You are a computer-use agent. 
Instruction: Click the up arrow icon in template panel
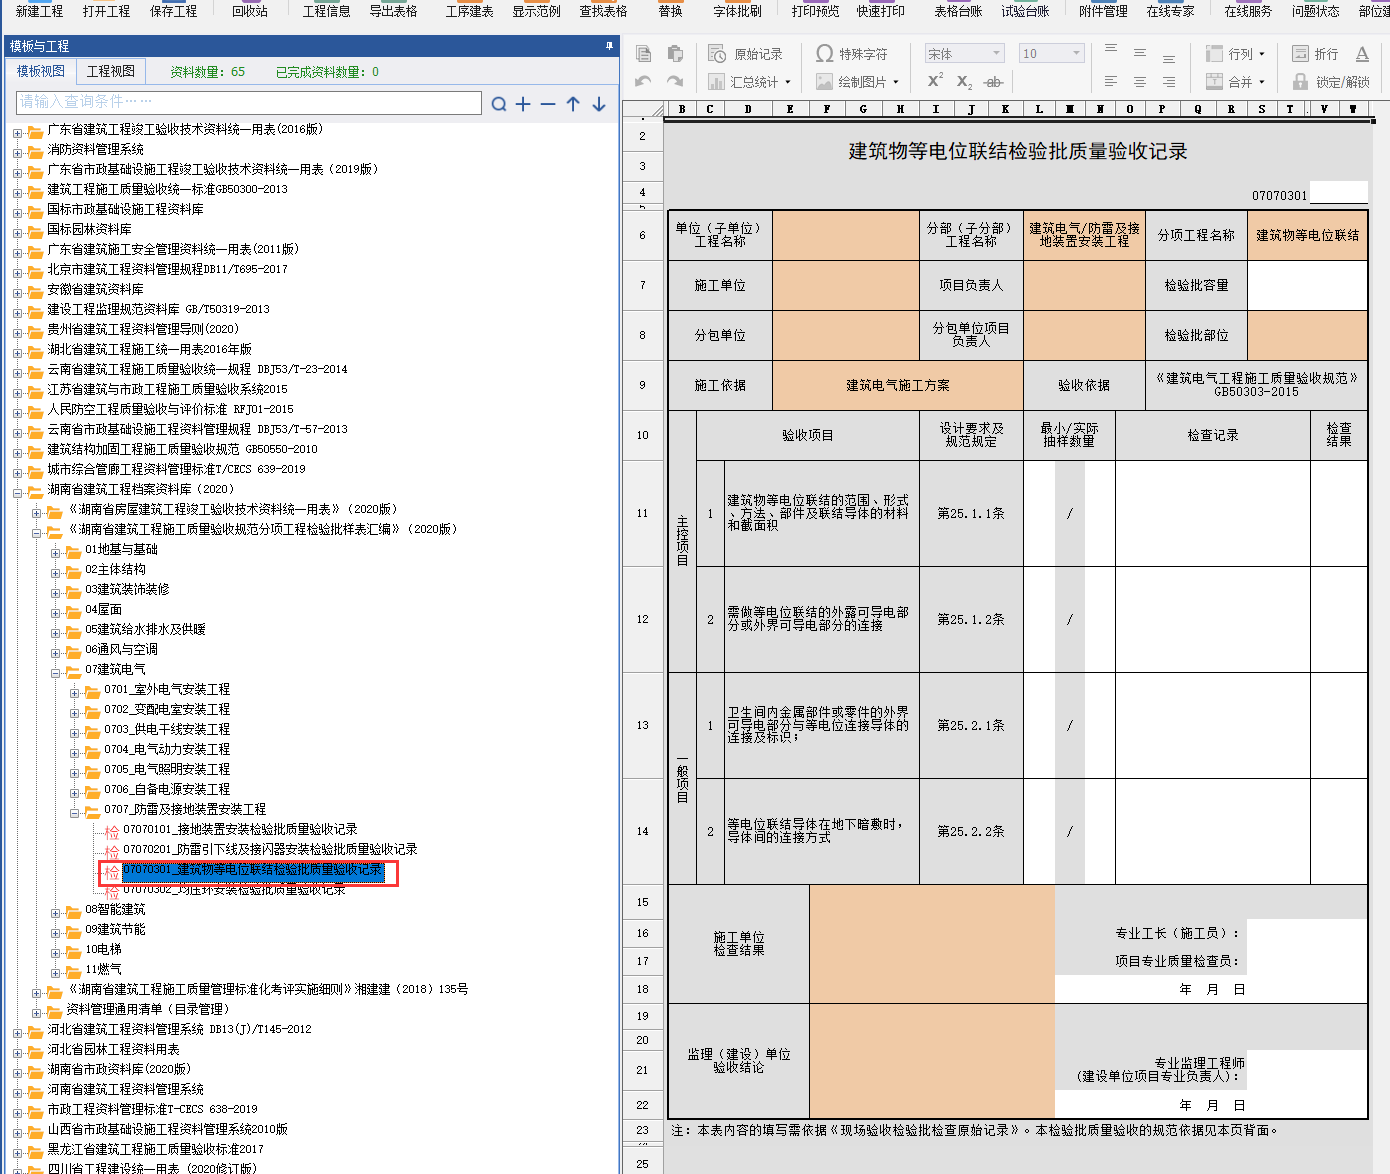point(573,104)
